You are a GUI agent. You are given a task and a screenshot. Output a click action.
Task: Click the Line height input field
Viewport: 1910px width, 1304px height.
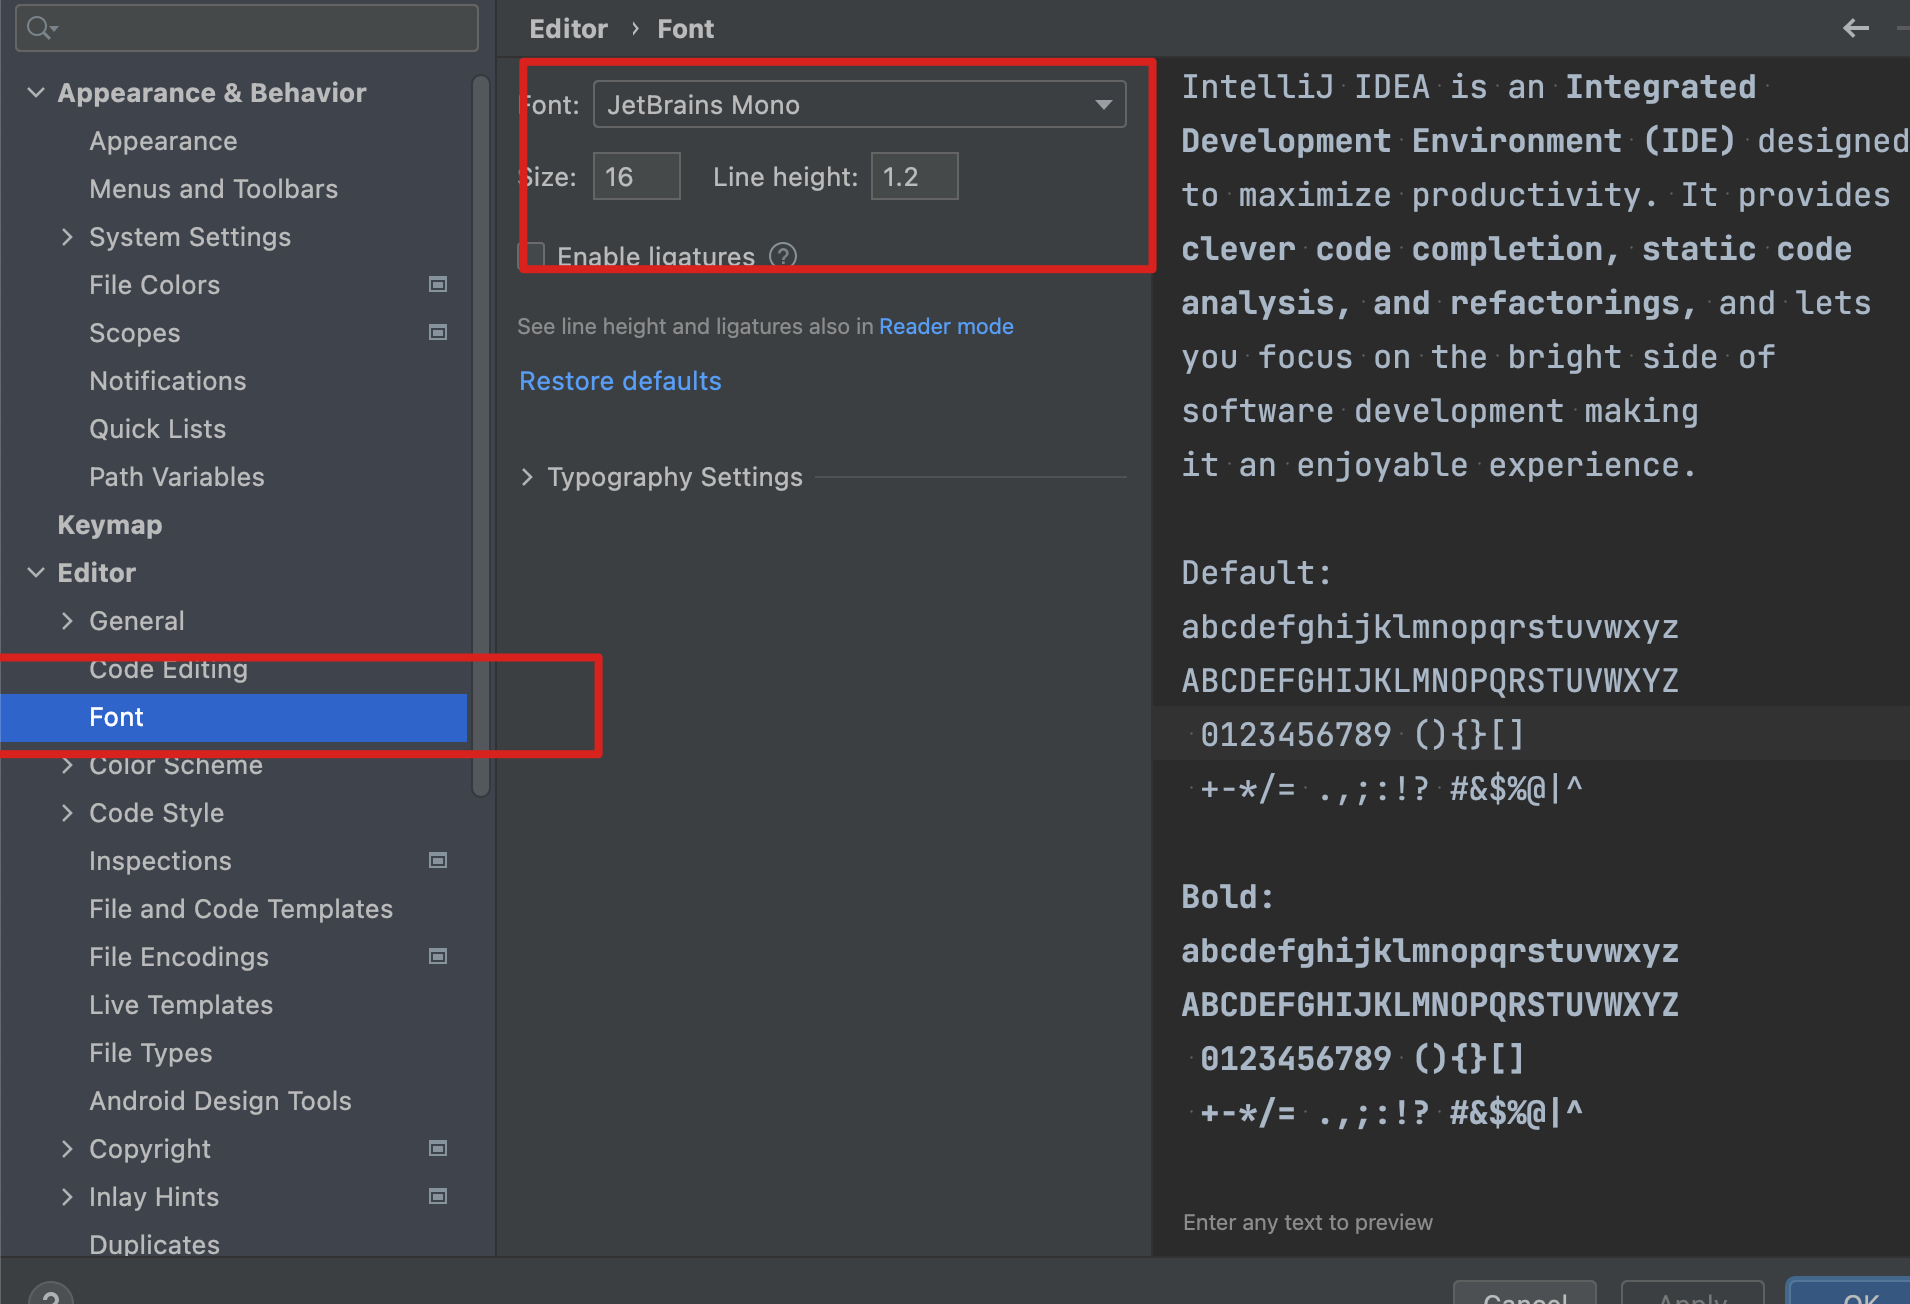(914, 176)
